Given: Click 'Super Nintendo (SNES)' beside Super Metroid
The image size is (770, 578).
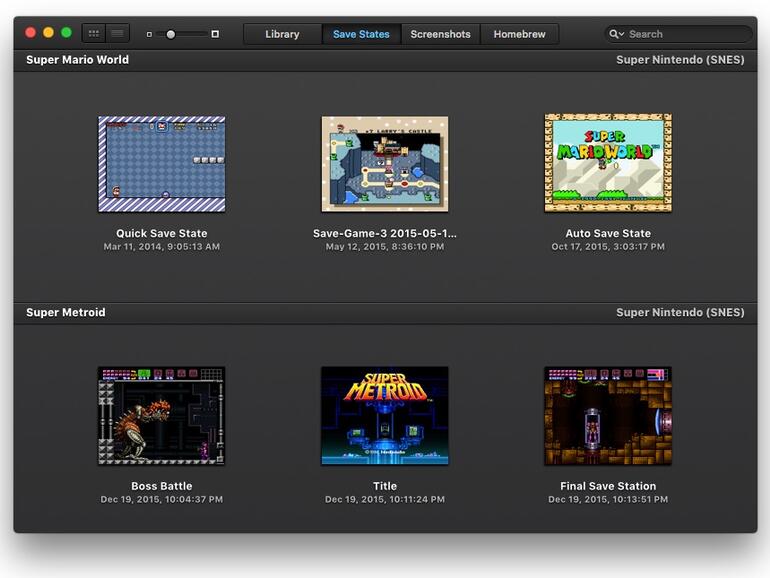Looking at the screenshot, I should pyautogui.click(x=680, y=312).
